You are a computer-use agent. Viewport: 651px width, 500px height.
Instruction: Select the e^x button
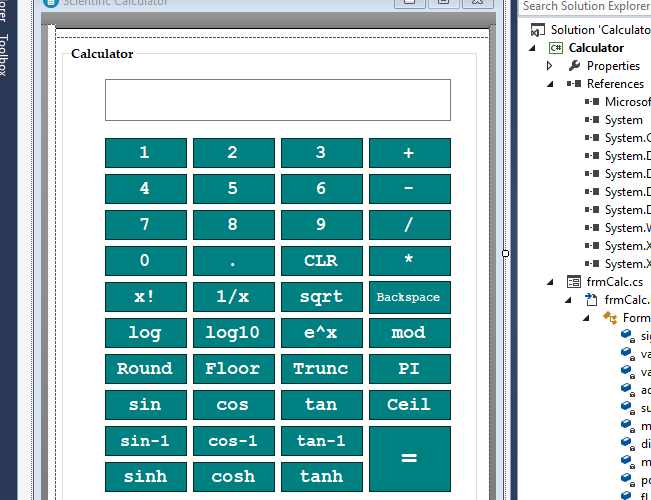pos(322,333)
